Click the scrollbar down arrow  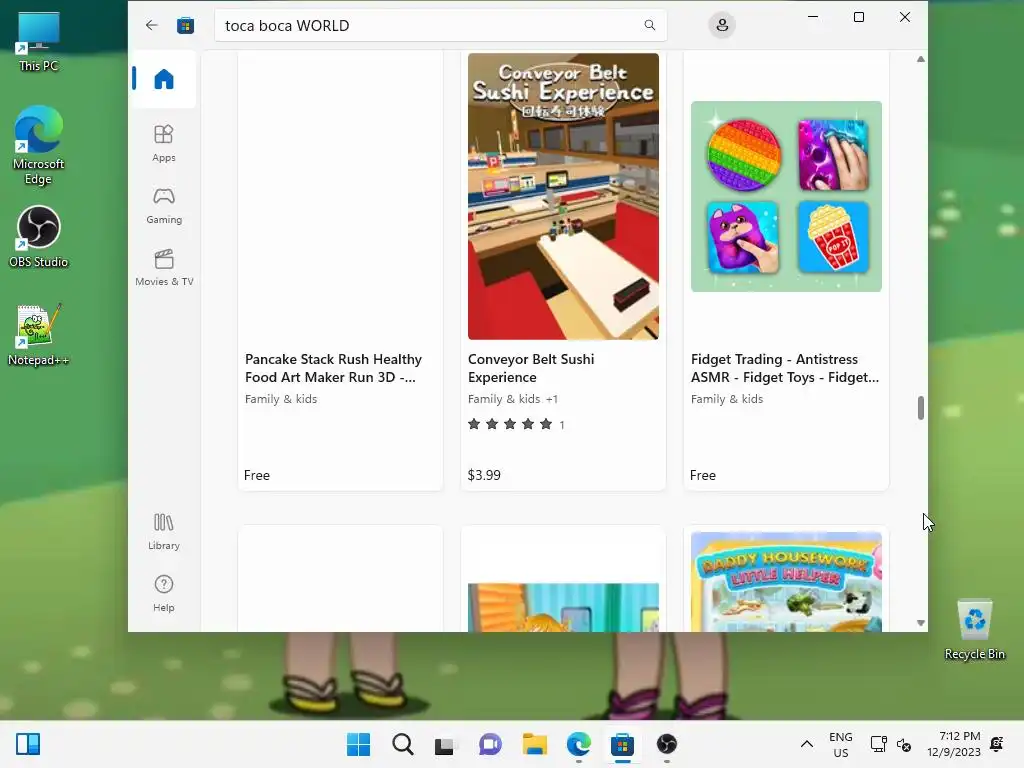pos(921,623)
